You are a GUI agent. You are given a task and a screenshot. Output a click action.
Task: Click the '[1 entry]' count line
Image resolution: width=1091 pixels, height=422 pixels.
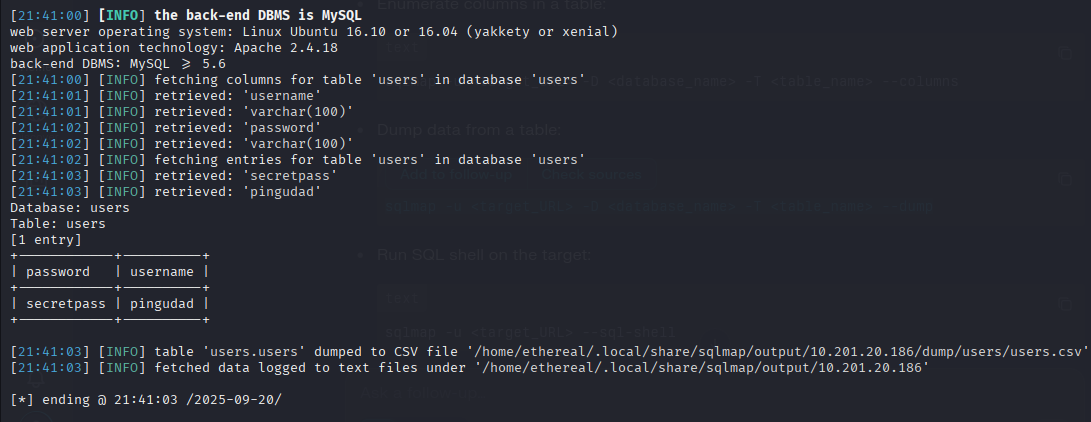45,240
